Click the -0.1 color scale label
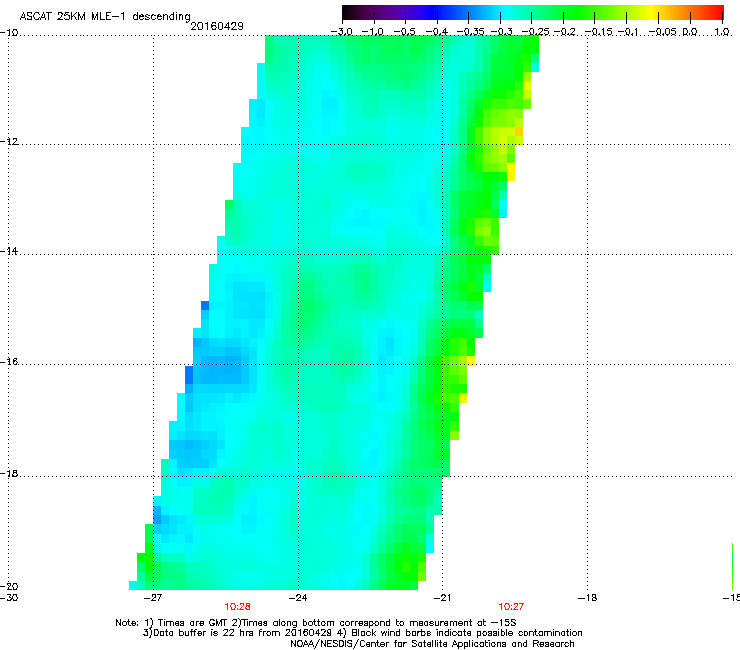The width and height of the screenshot is (740, 650). [x=628, y=32]
